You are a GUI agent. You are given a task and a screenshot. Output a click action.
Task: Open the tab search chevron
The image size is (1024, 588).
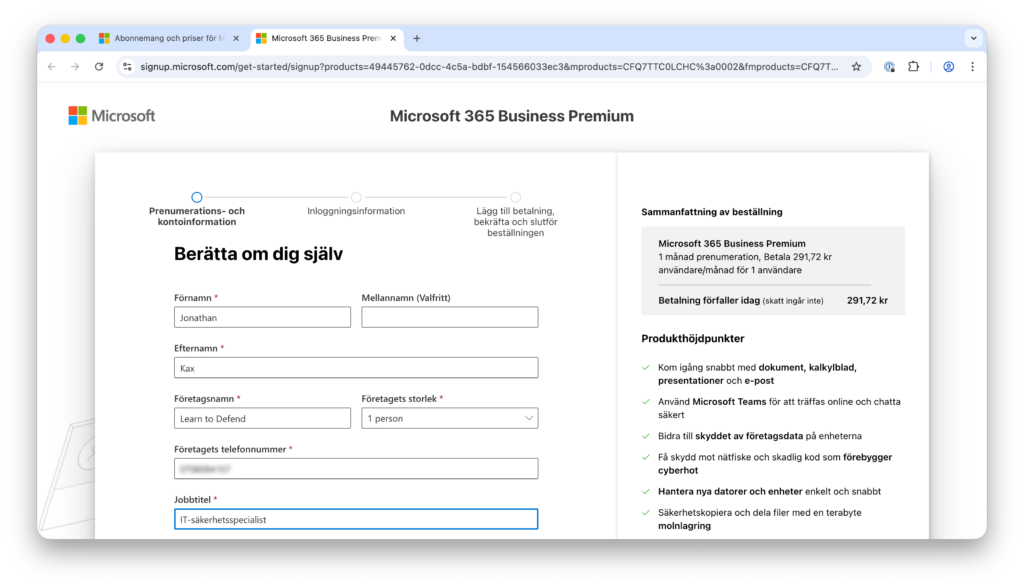972,39
